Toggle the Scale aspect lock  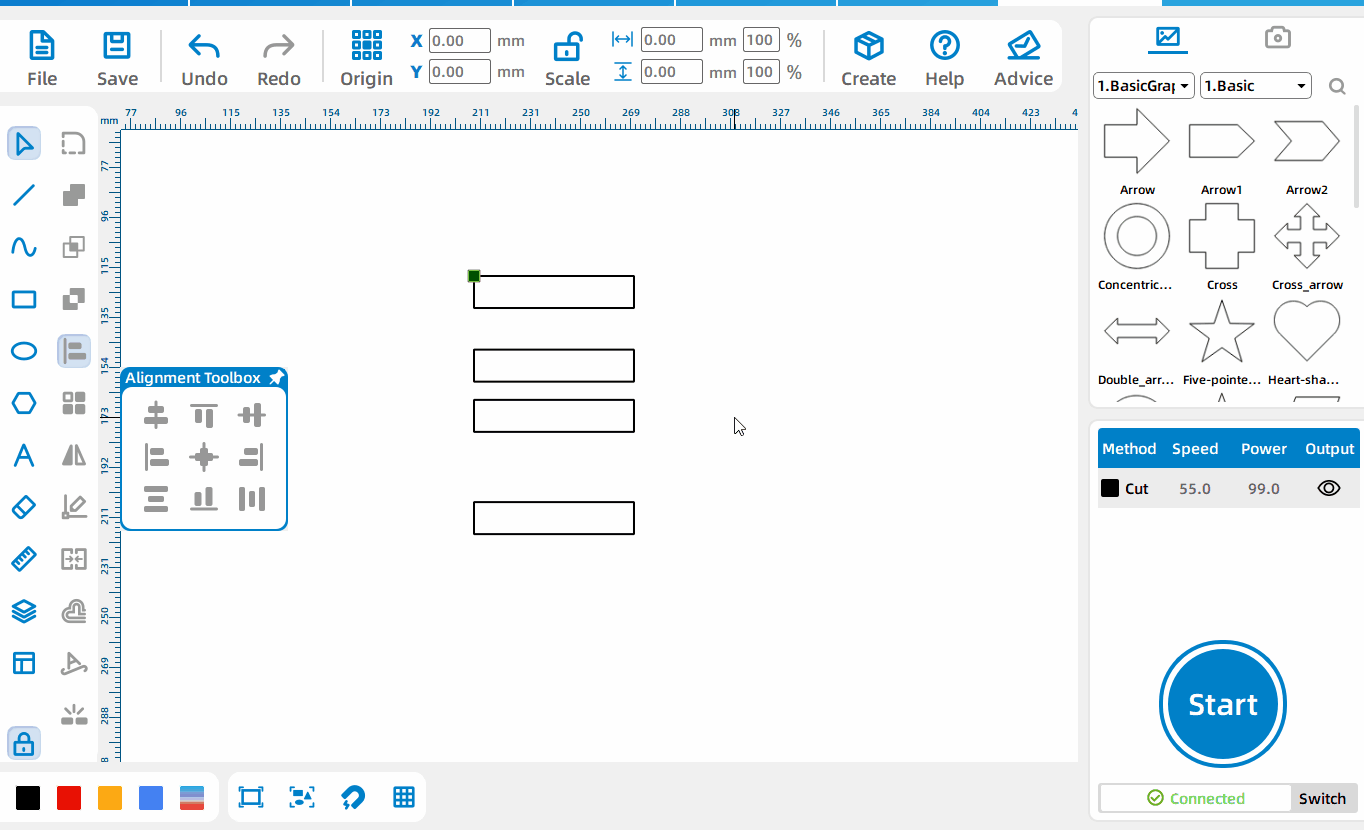coord(567,47)
